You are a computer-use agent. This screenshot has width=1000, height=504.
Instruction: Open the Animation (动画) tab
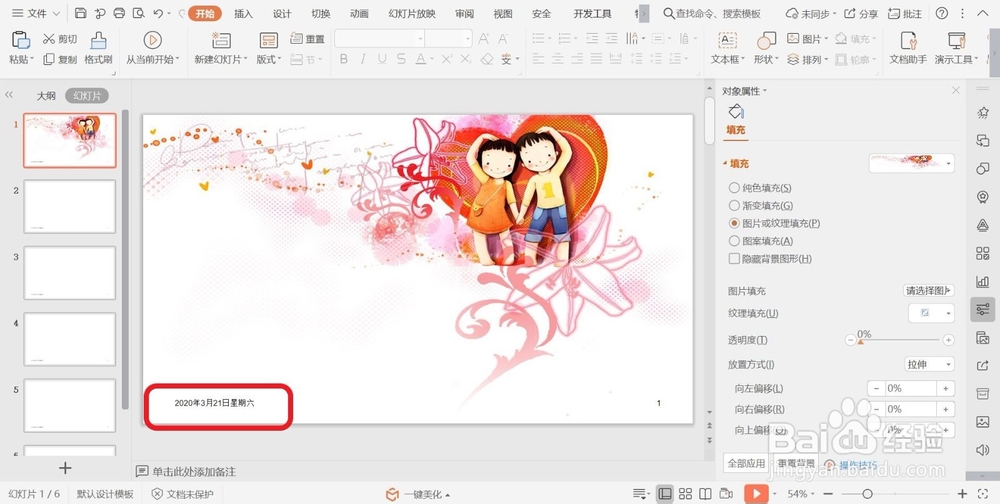point(359,13)
